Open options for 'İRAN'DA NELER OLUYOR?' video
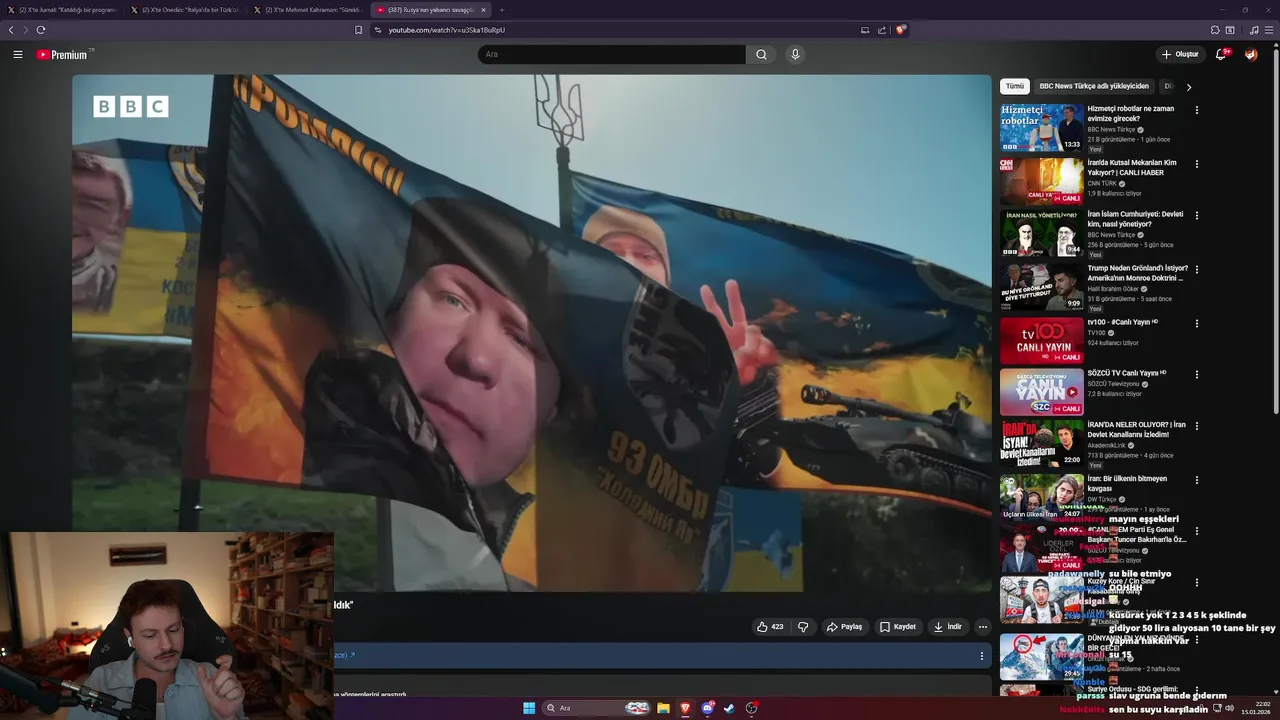Image resolution: width=1280 pixels, height=720 pixels. pyautogui.click(x=1196, y=427)
